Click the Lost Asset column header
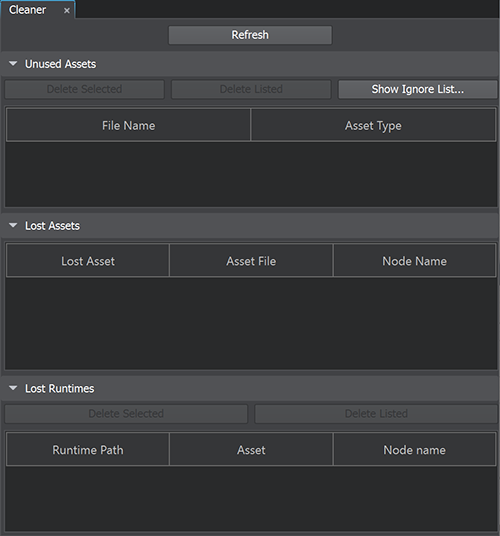 click(88, 261)
